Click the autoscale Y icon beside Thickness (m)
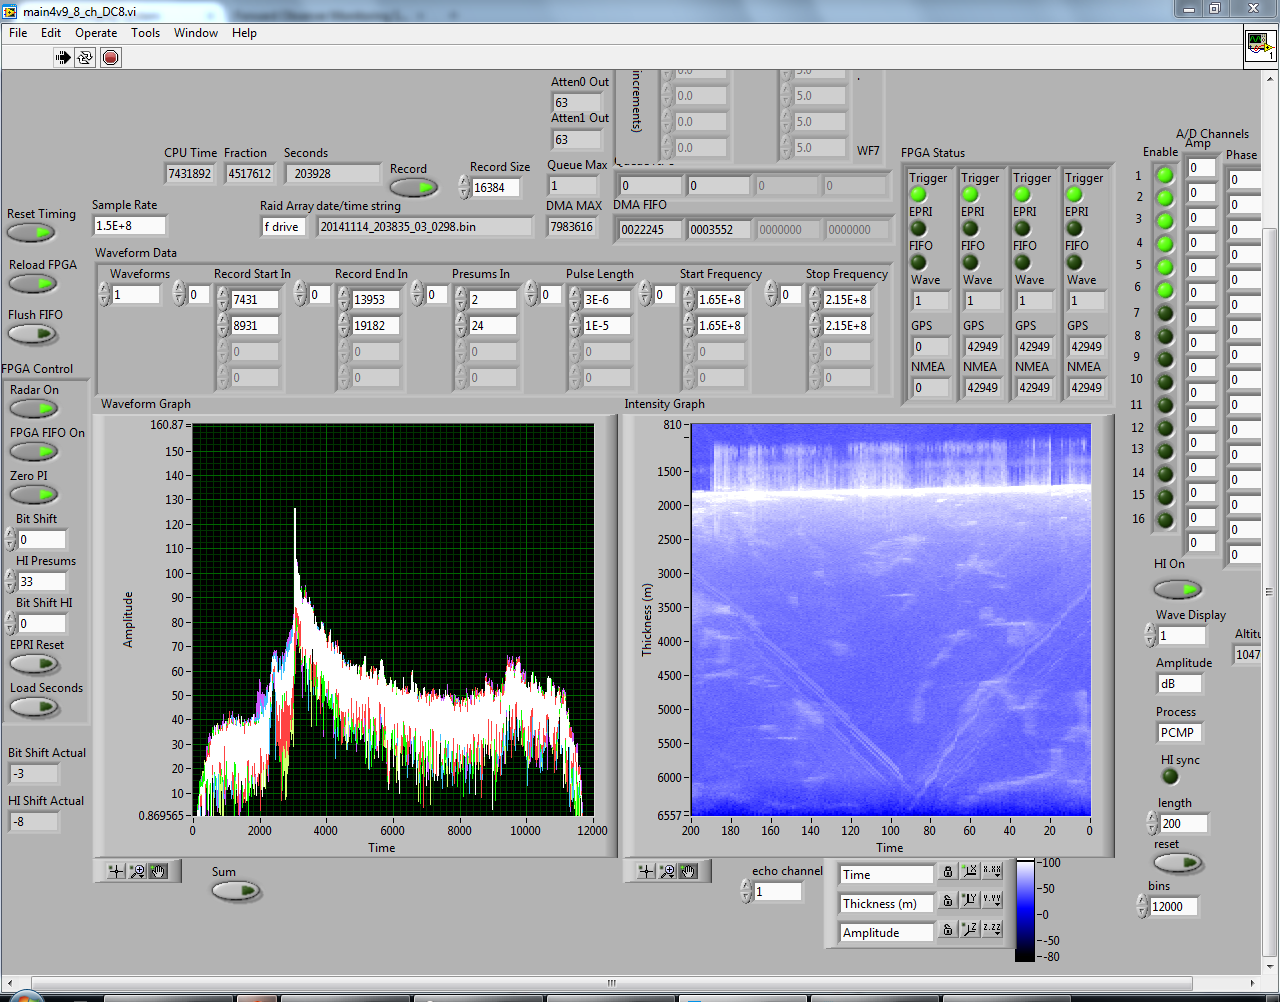The image size is (1280, 1002). (969, 901)
